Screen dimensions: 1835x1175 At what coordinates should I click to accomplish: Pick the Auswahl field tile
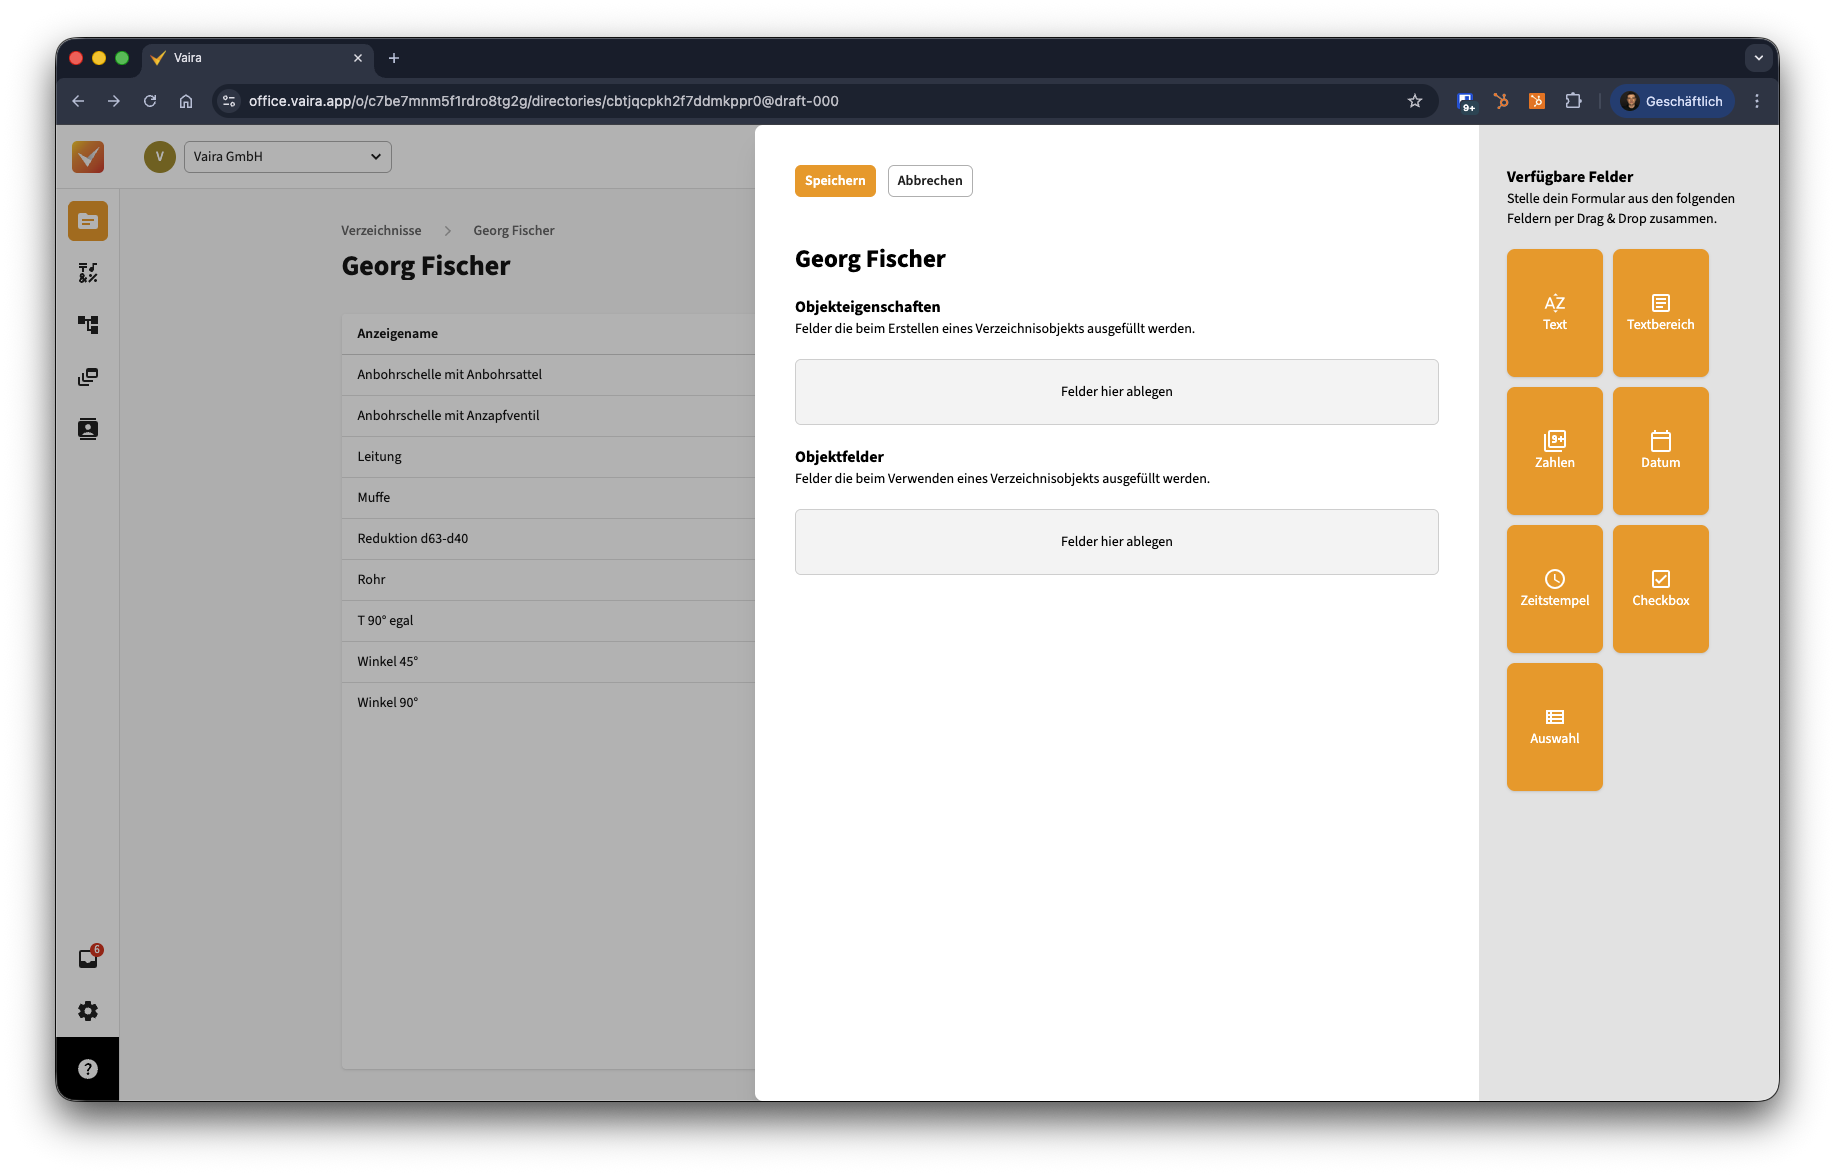1554,727
